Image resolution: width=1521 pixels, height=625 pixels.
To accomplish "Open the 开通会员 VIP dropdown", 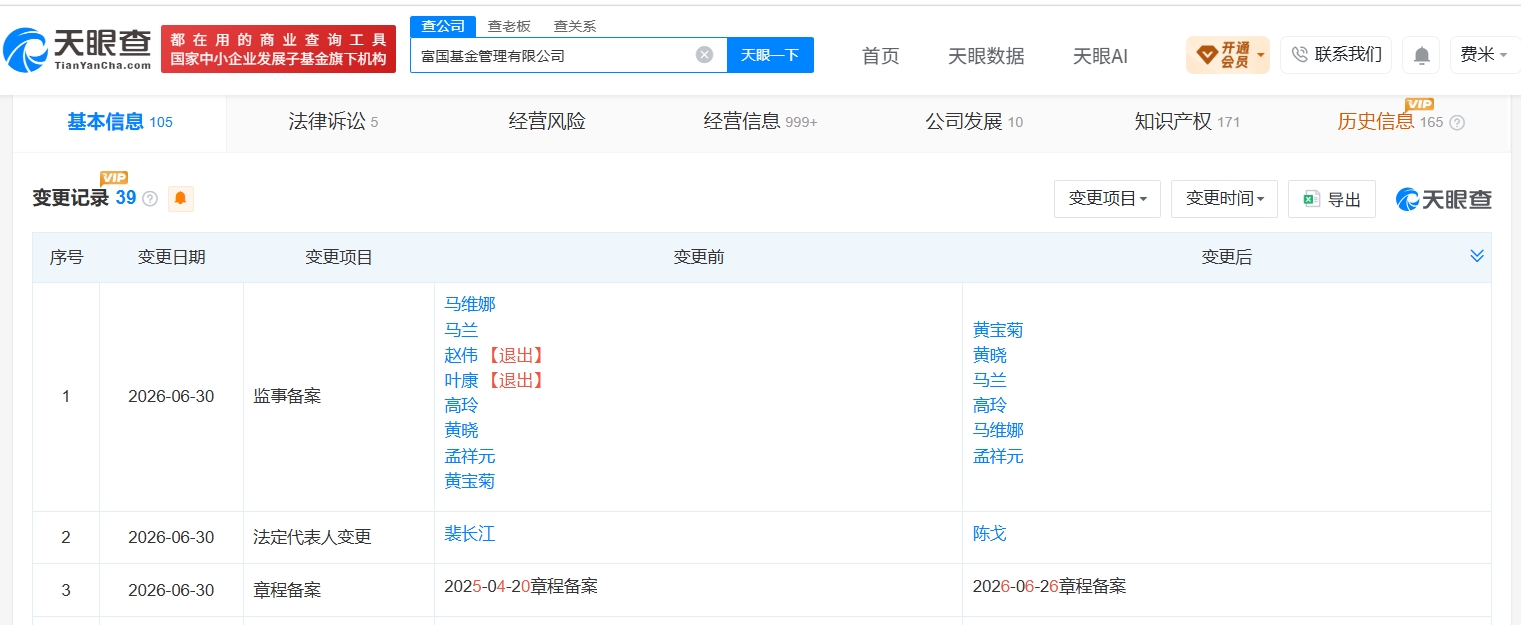I will point(1228,55).
